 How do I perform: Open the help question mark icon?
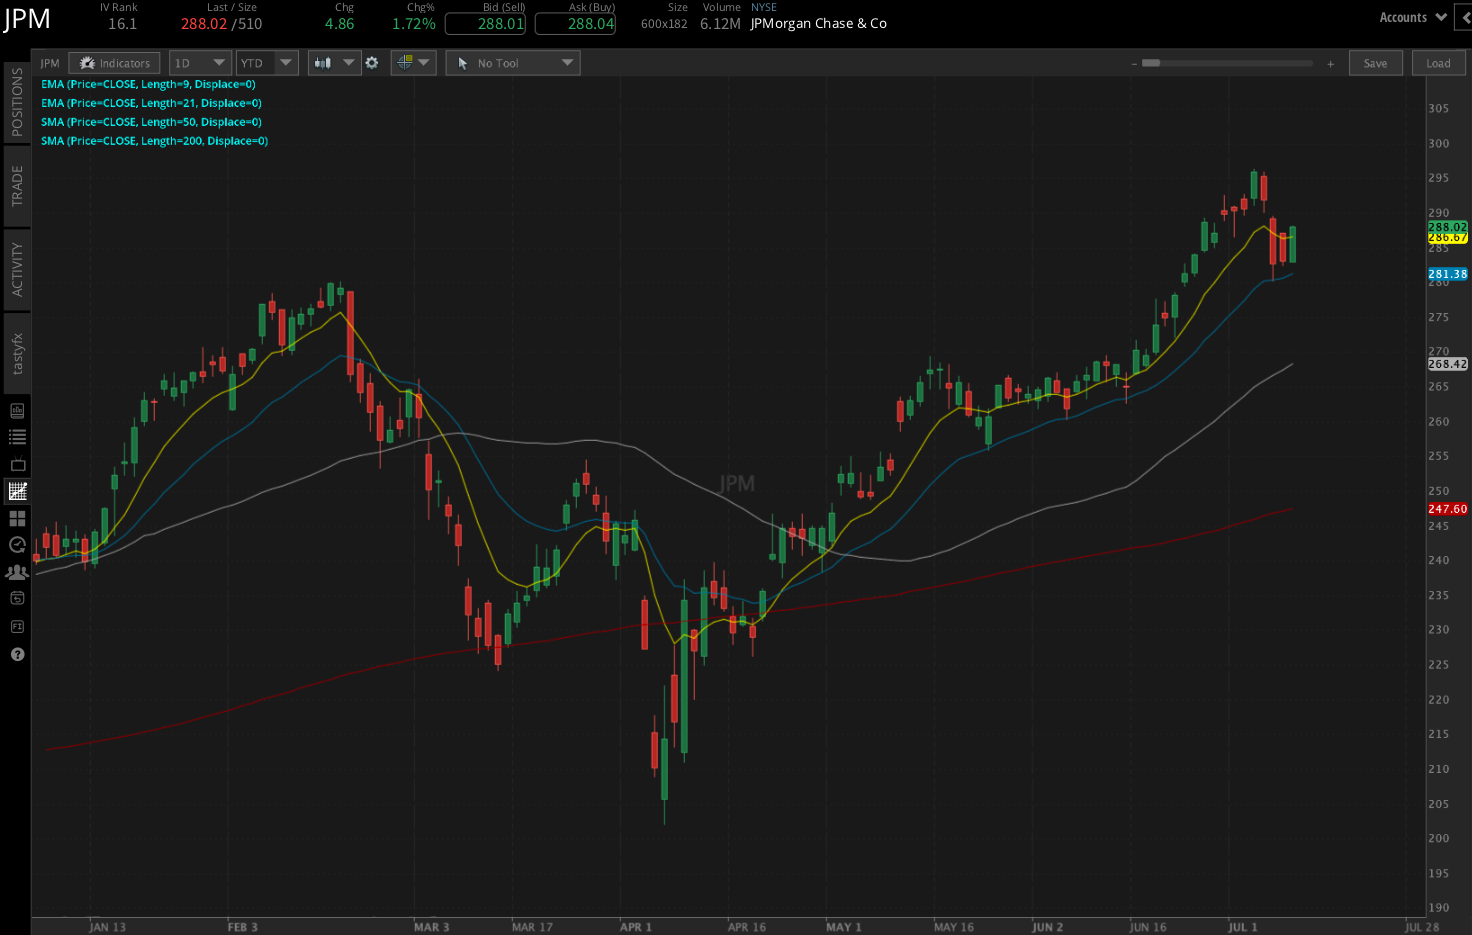pos(17,654)
